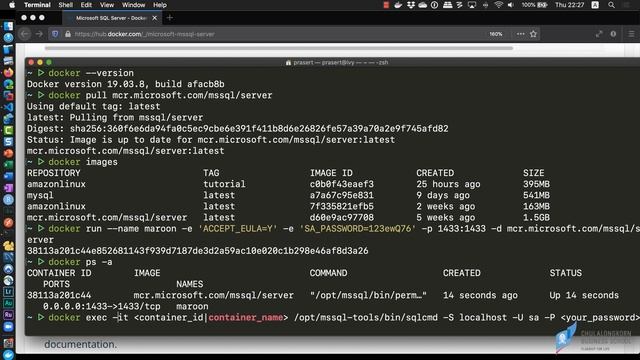Click the 'docker ps -a' command
640x360 pixels.
click(x=80, y=262)
